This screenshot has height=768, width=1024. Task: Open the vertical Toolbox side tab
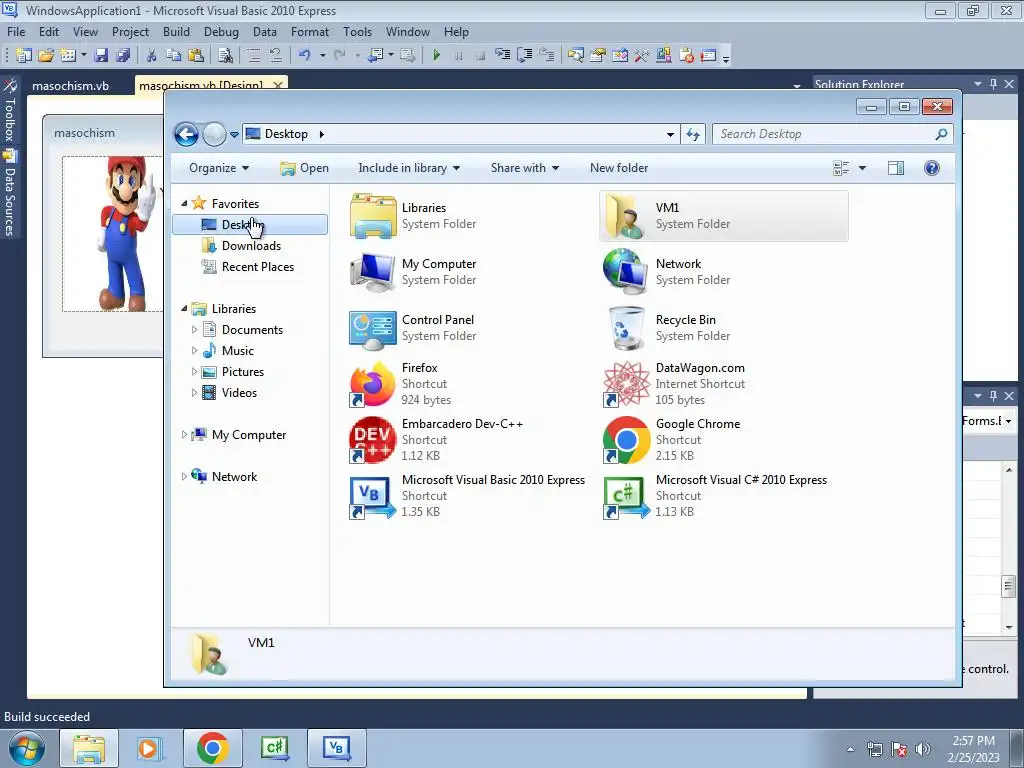click(x=10, y=110)
